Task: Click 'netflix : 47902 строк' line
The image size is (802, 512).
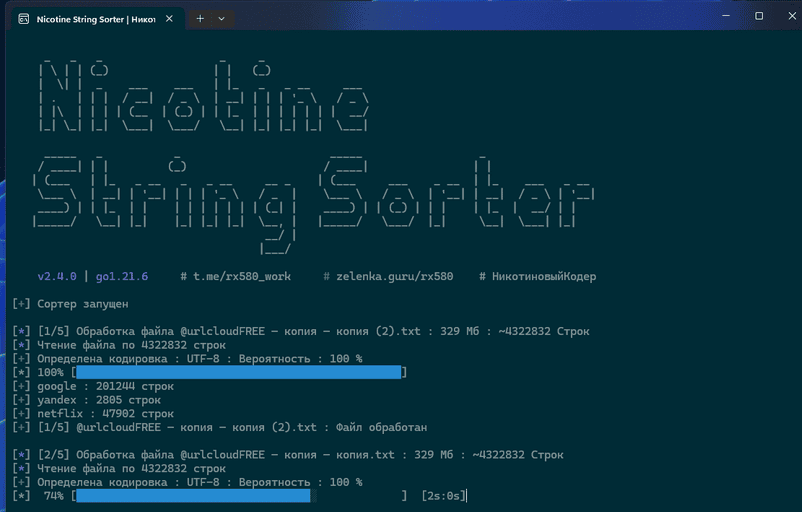Action: (93, 413)
